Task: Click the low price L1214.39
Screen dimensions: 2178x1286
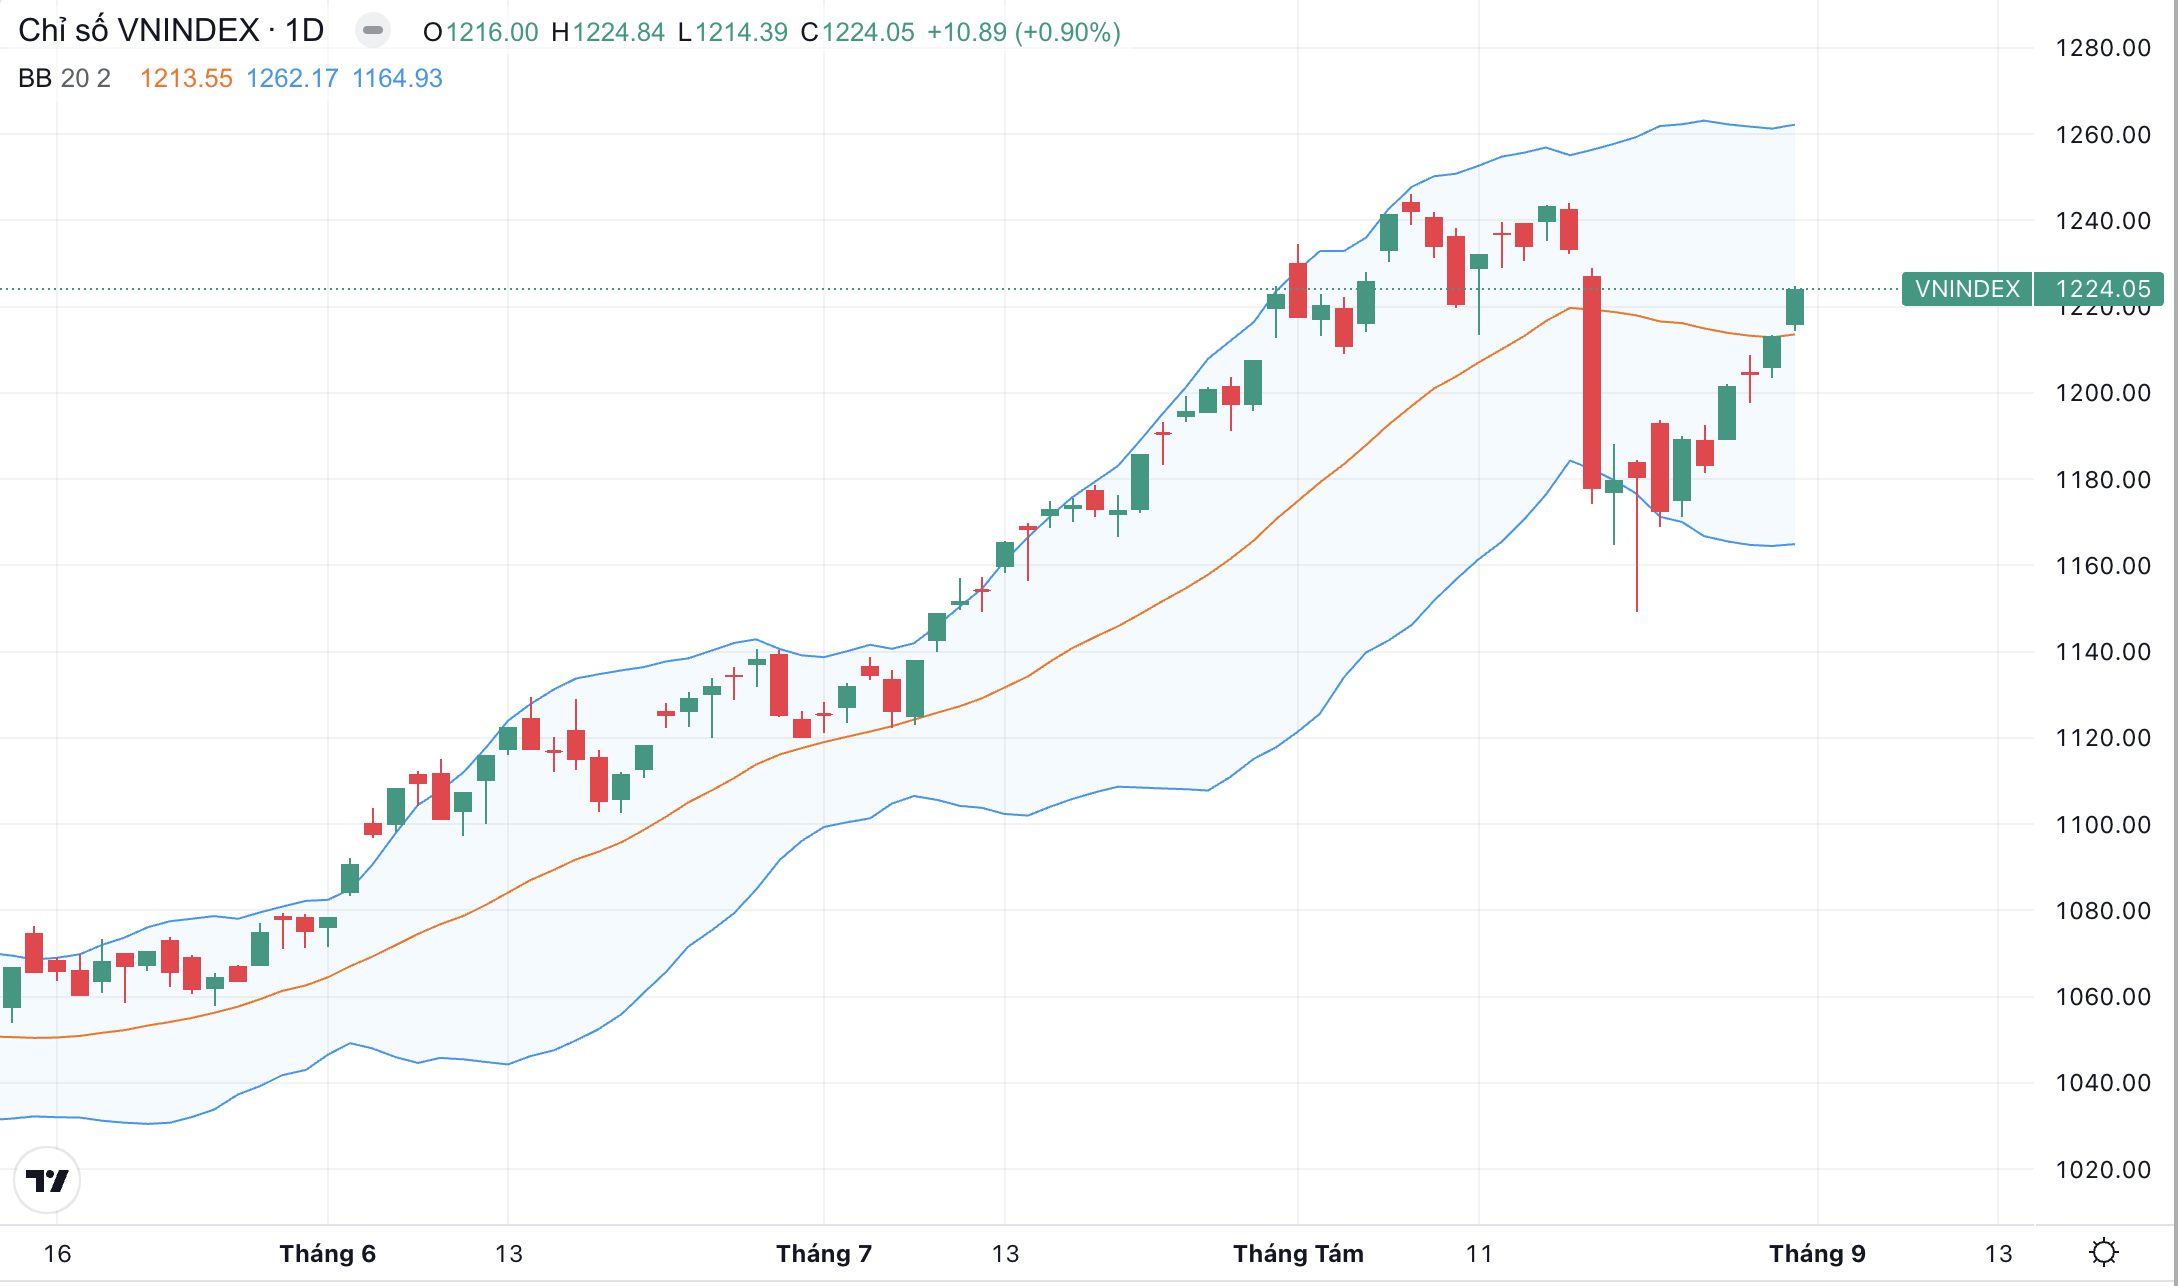Action: [x=733, y=32]
